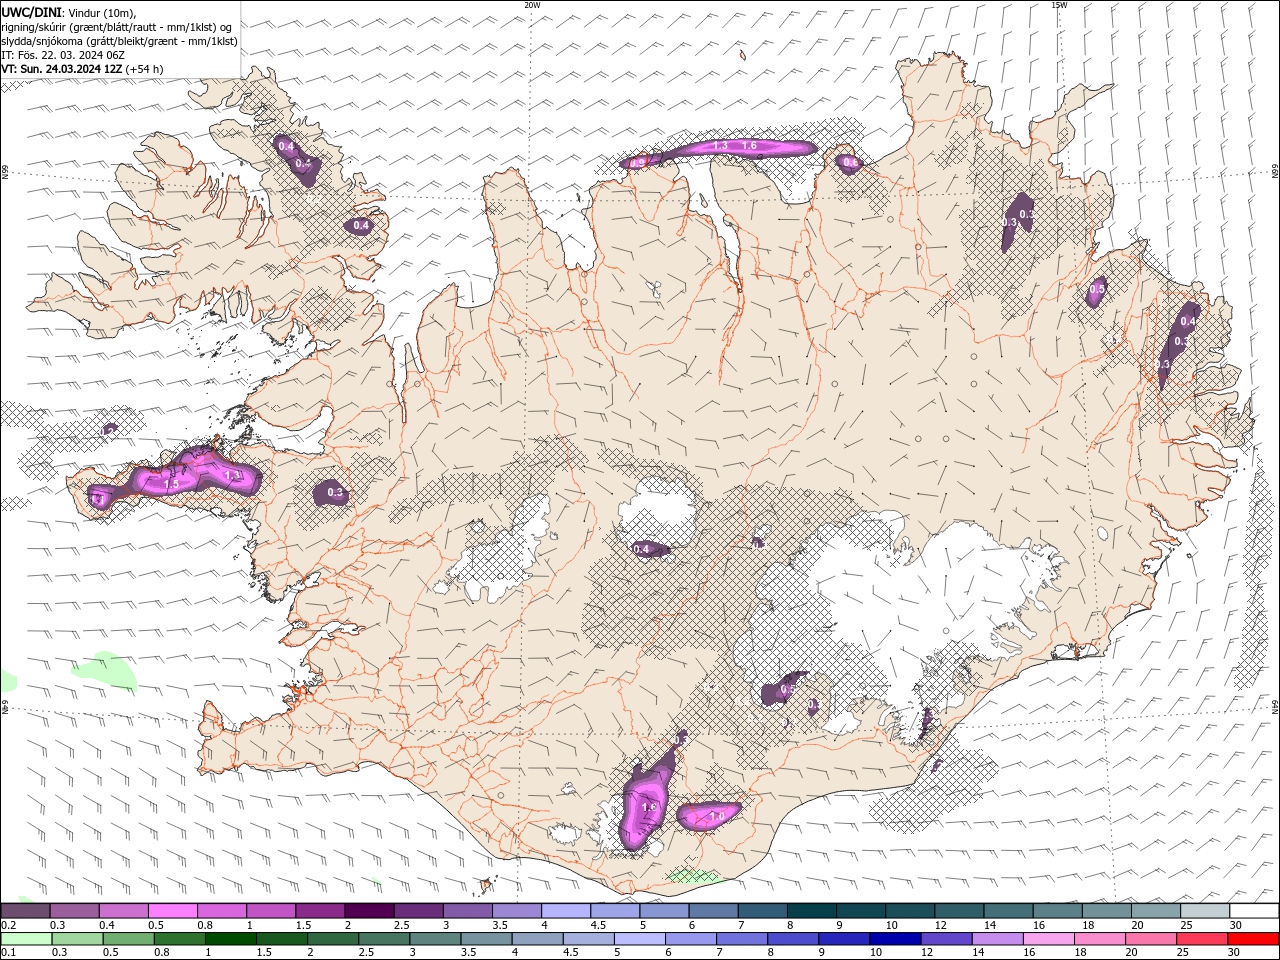Click the purple snow area on the southern glacier
Screen dimensions: 1280x960
647,800
